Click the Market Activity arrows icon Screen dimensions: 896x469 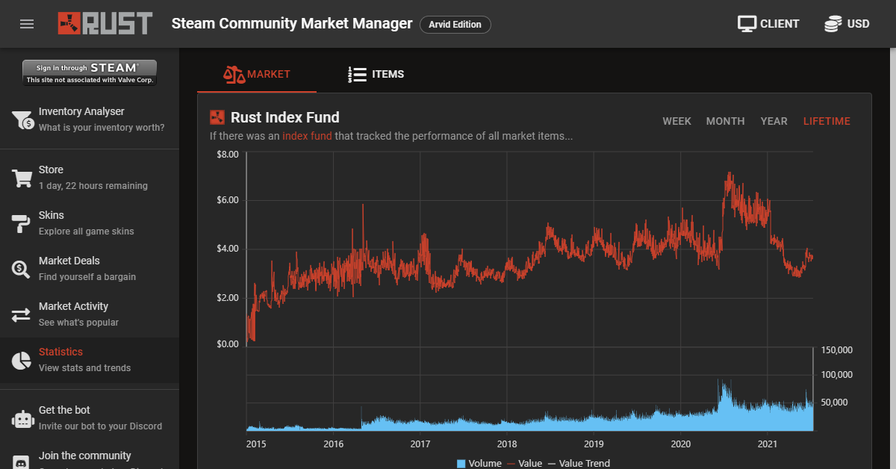[x=21, y=315]
